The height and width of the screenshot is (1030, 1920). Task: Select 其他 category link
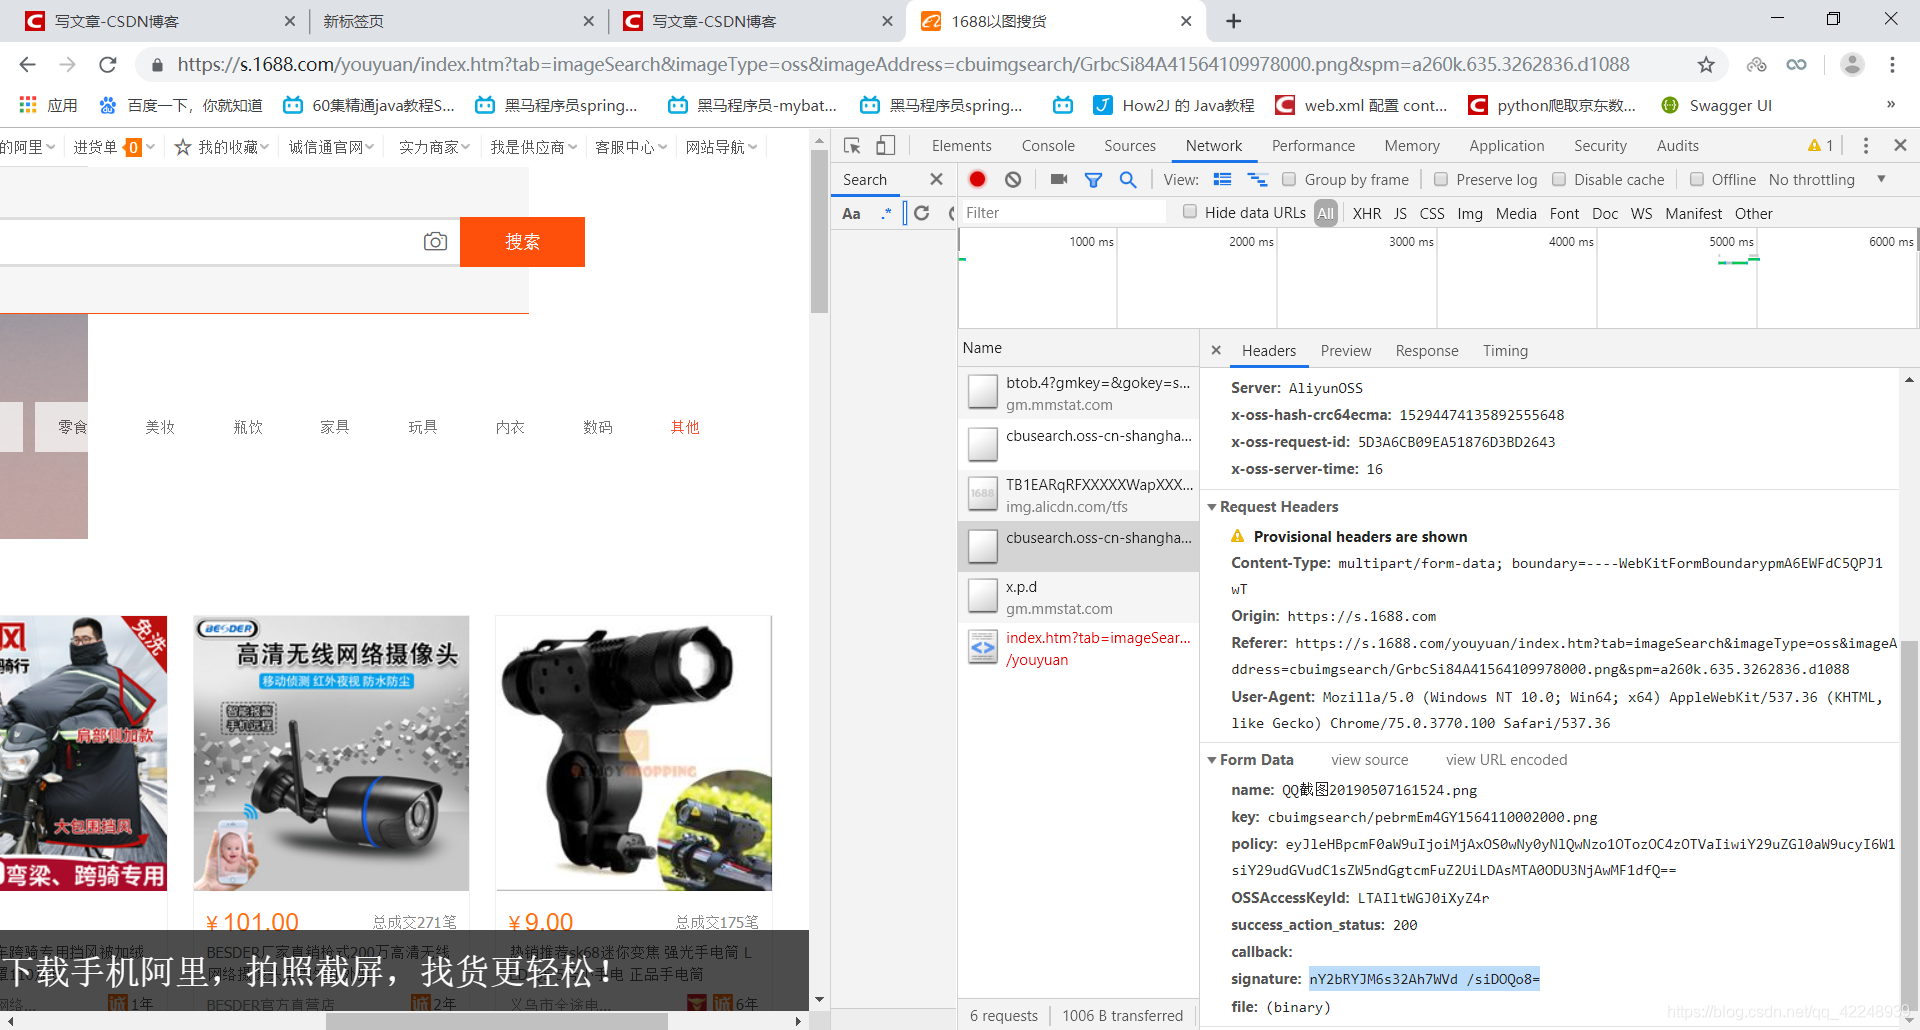685,427
